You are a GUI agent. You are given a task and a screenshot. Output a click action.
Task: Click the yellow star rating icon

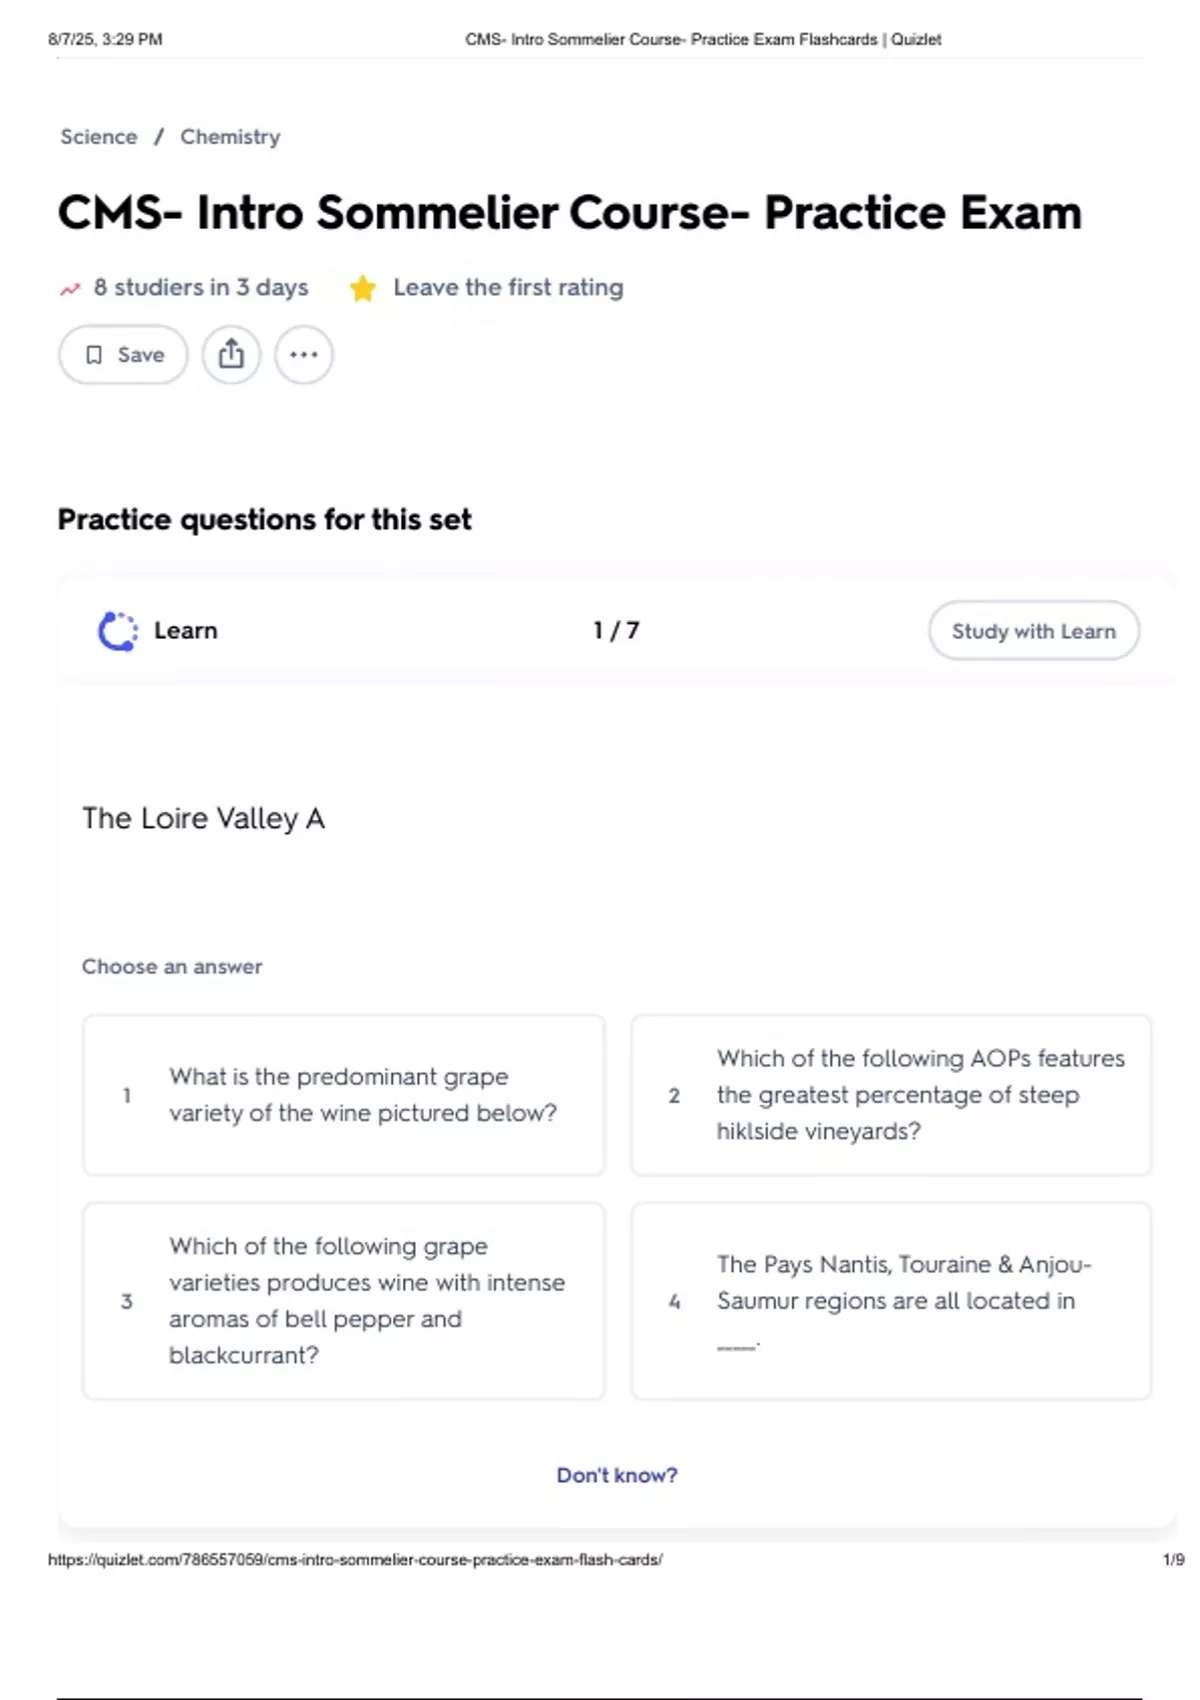[362, 289]
